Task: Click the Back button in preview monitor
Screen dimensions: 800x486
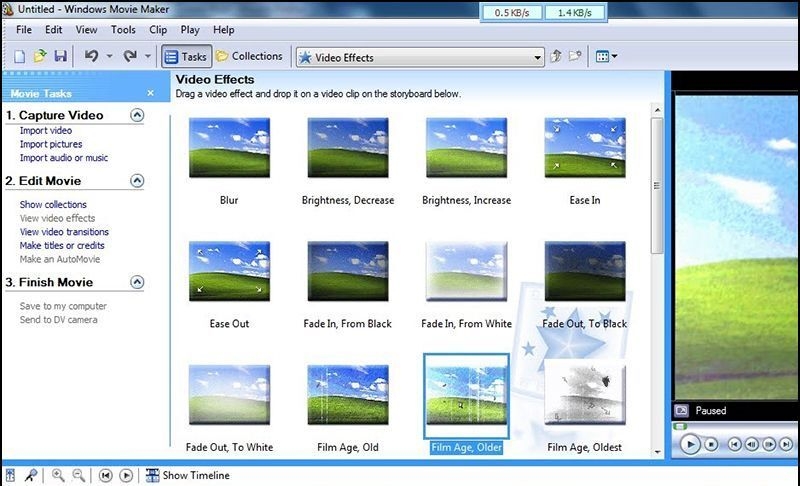Action: point(734,445)
